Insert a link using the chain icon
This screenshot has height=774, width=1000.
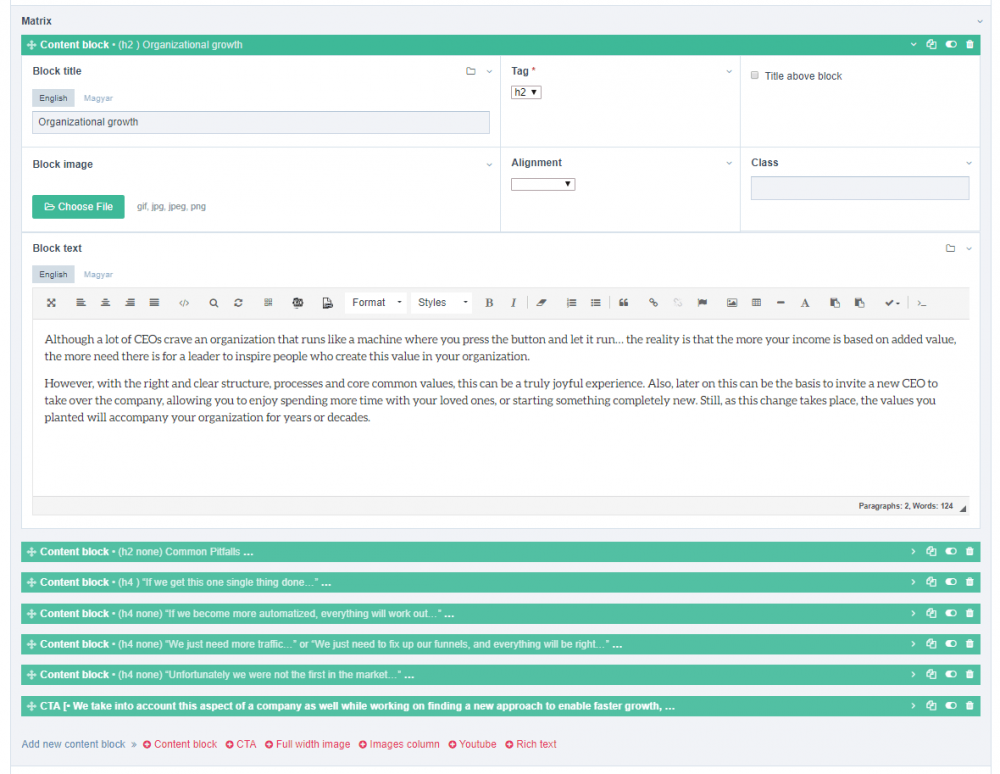tap(654, 303)
